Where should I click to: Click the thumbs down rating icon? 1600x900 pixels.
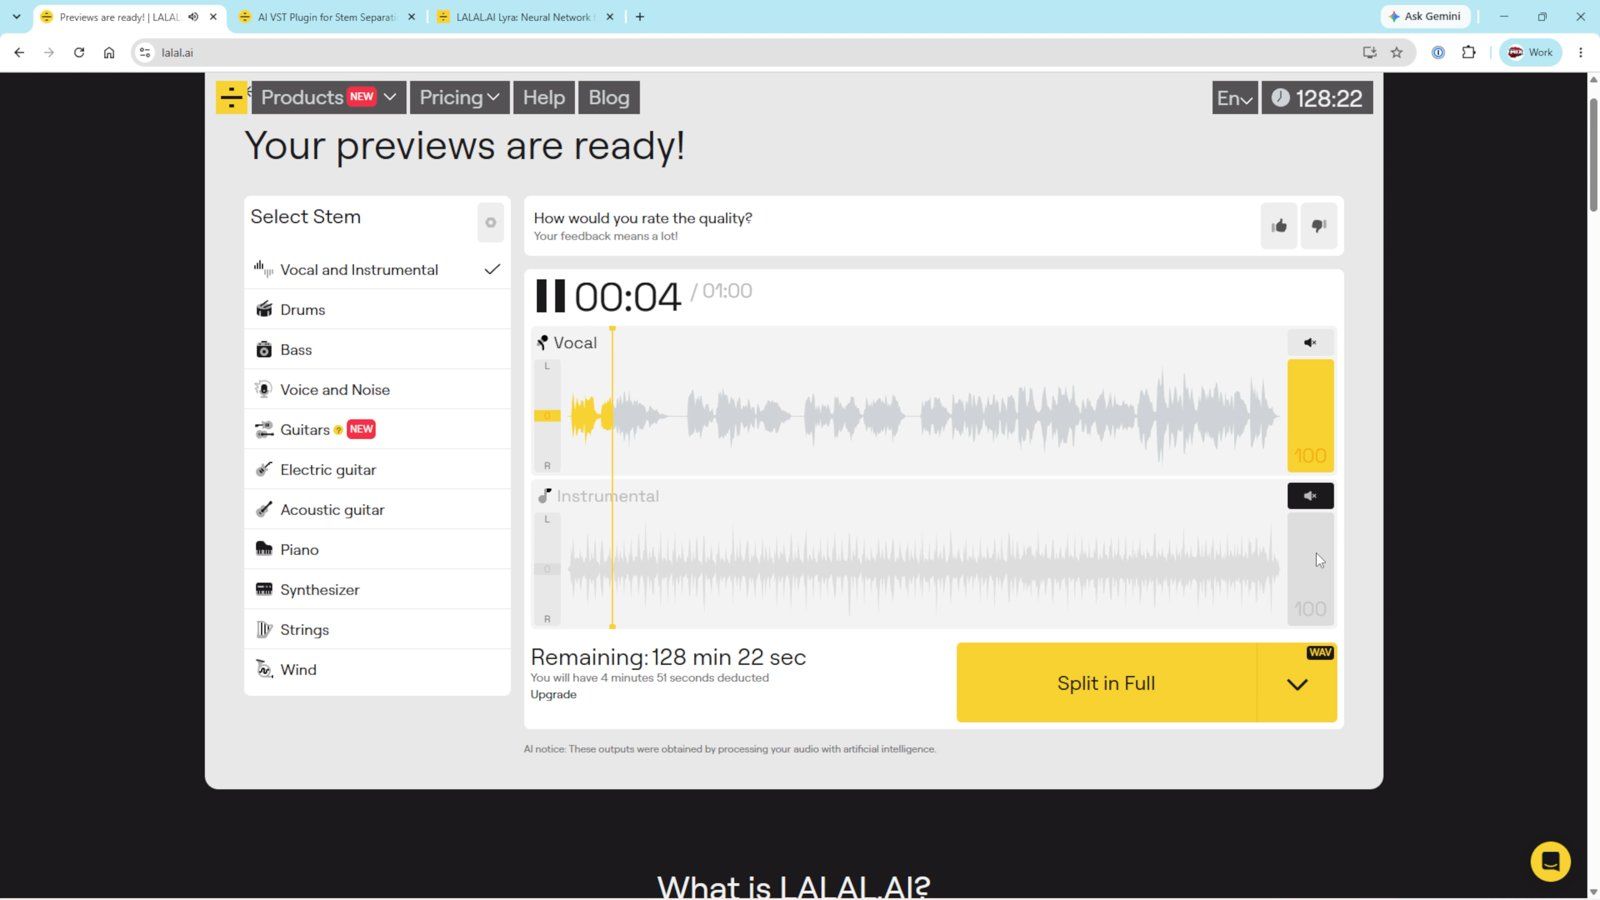click(1318, 226)
